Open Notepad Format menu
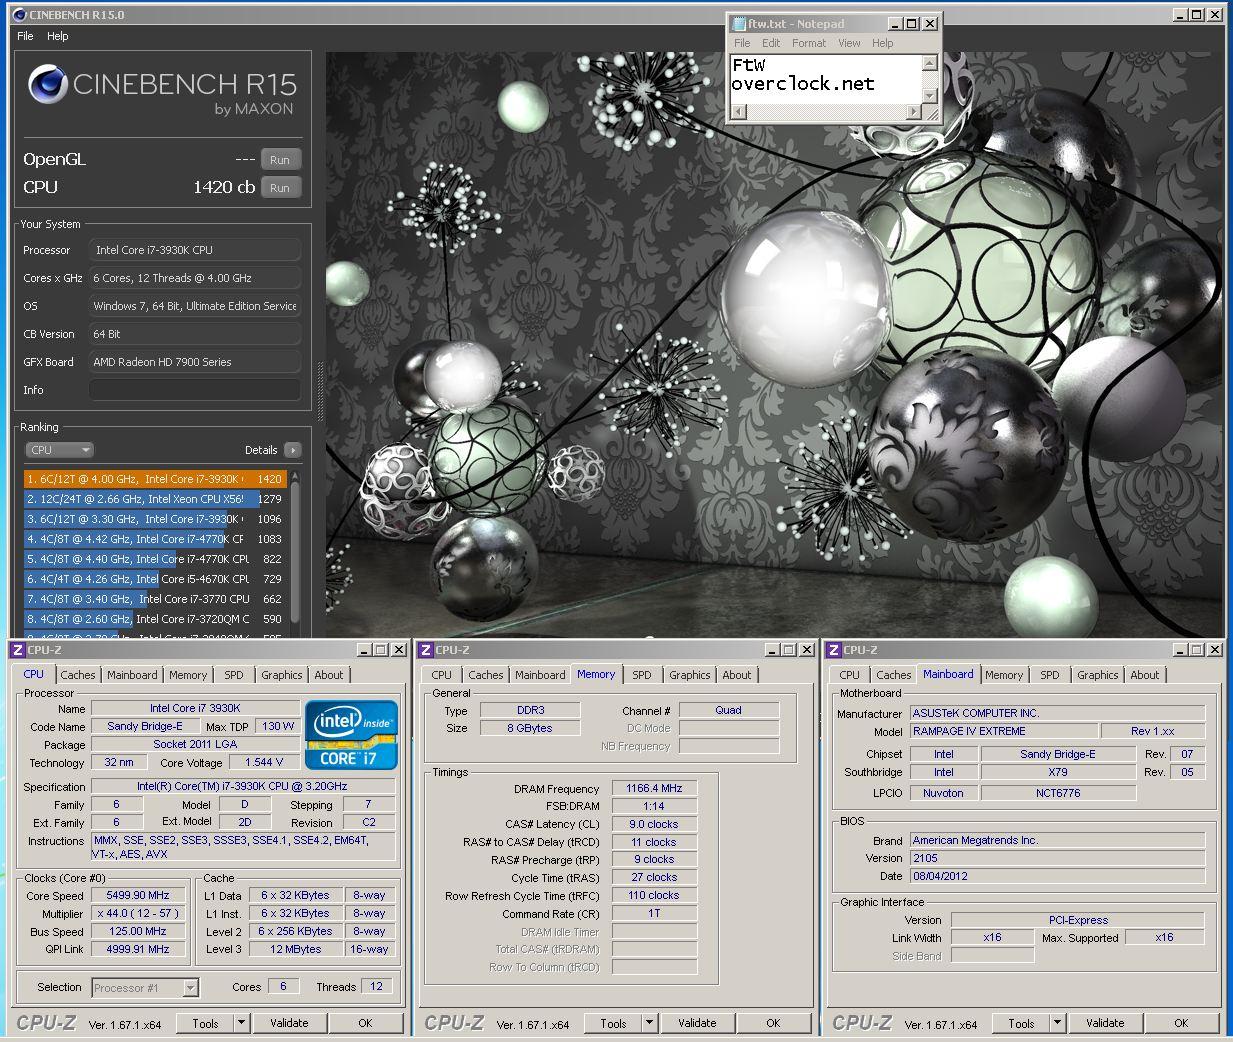Viewport: 1233px width, 1042px height. pos(808,43)
